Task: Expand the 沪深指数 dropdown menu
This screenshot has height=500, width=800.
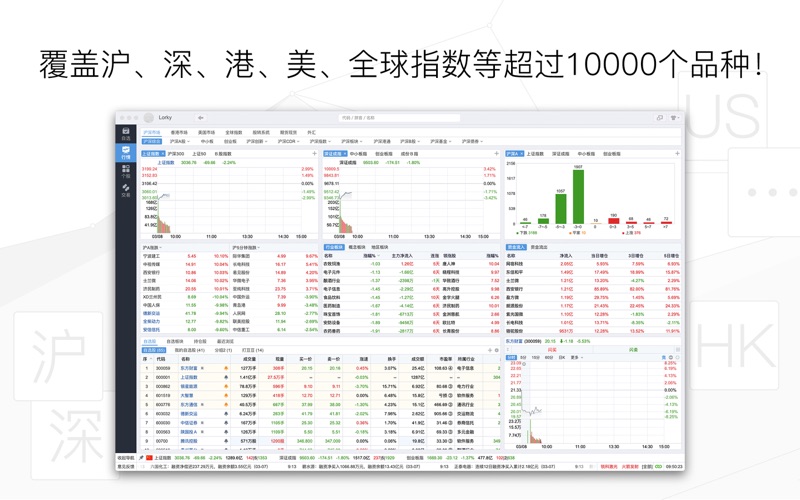Action: 320,141
